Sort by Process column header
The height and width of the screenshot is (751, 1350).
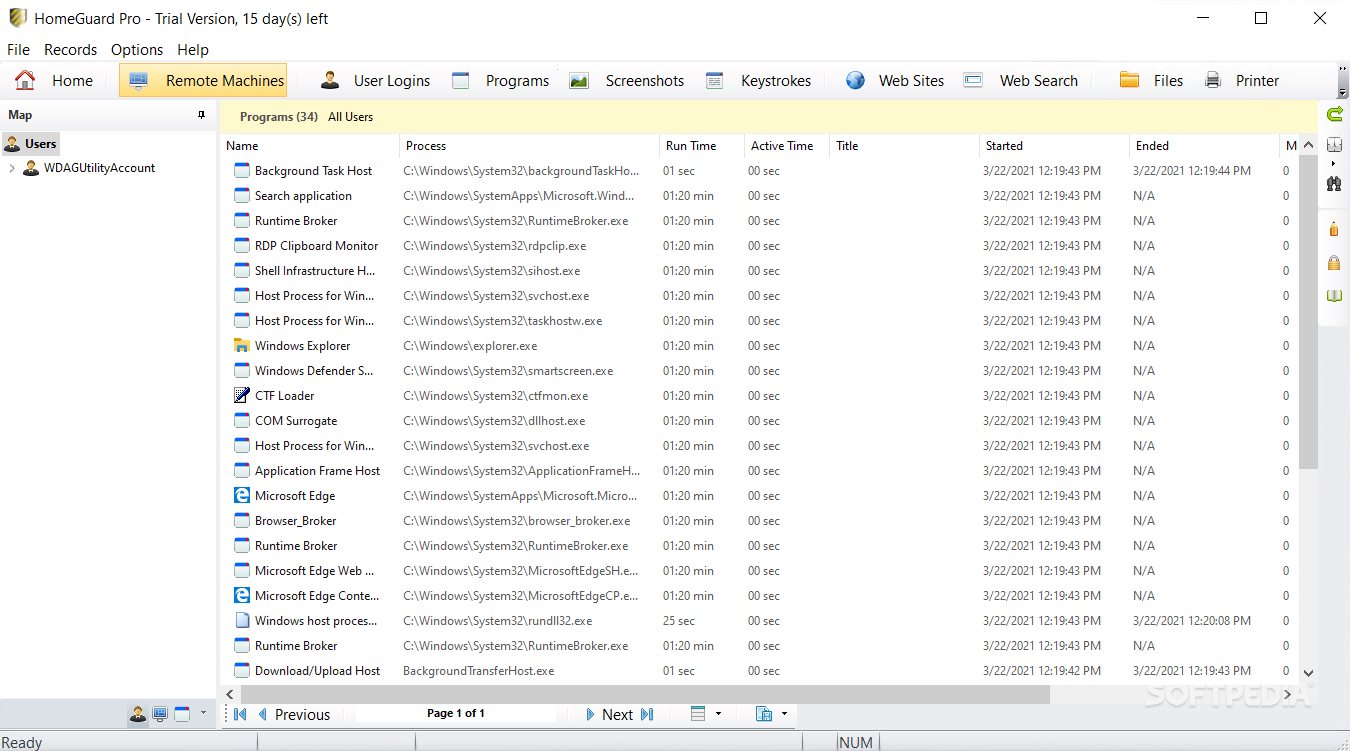pyautogui.click(x=529, y=146)
